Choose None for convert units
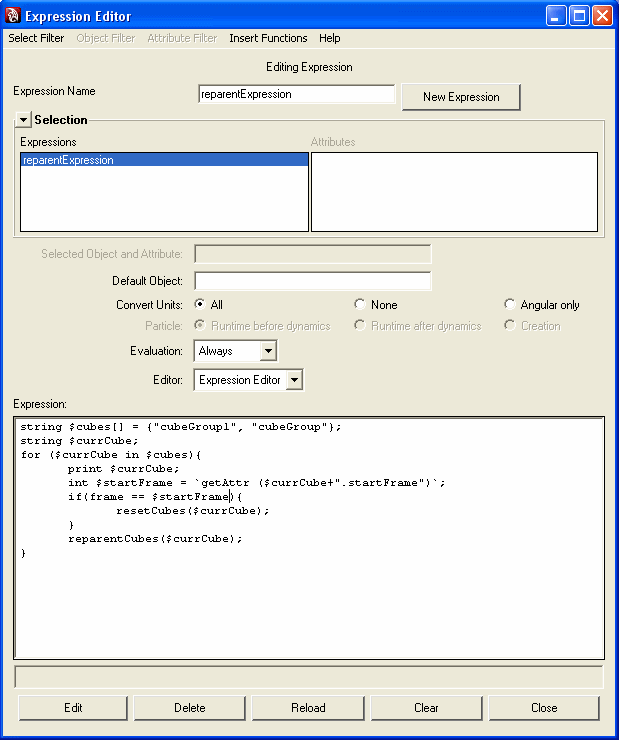This screenshot has height=740, width=619. (360, 304)
